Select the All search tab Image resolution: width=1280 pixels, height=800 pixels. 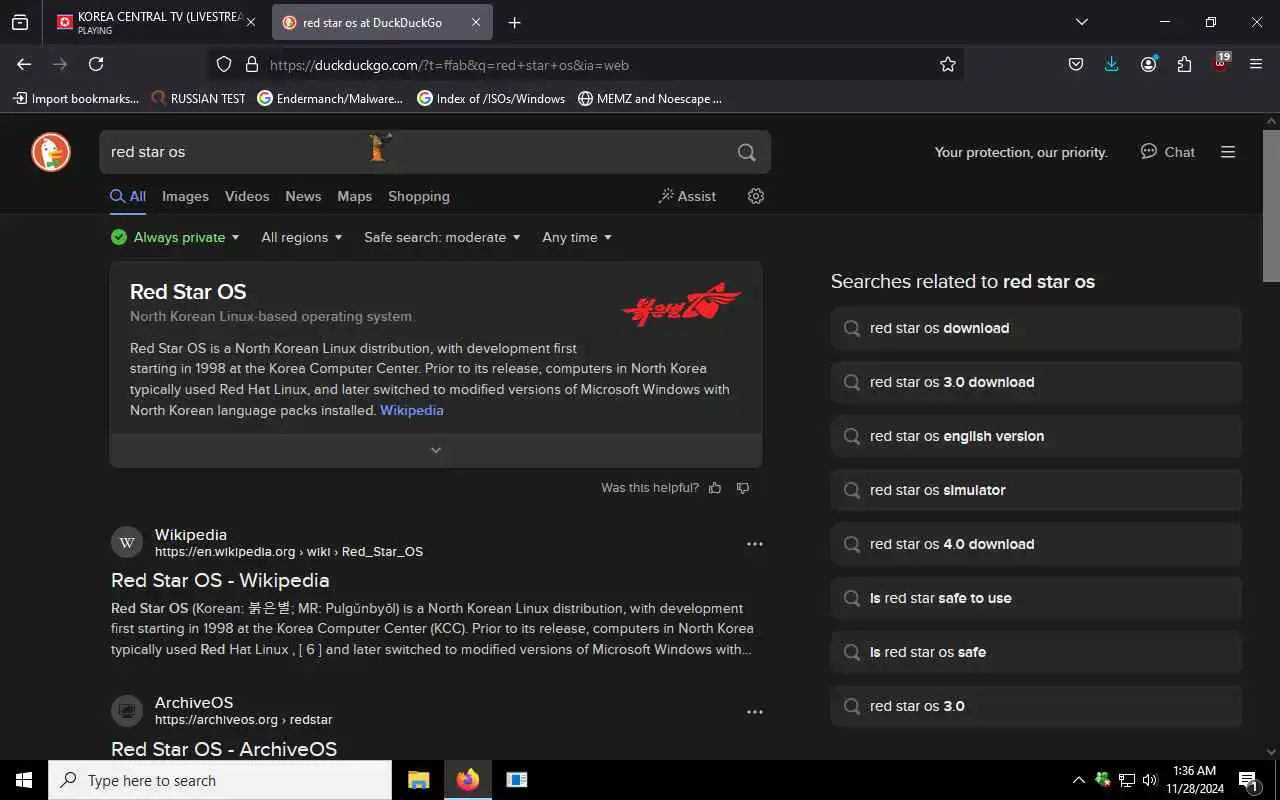[x=128, y=196]
